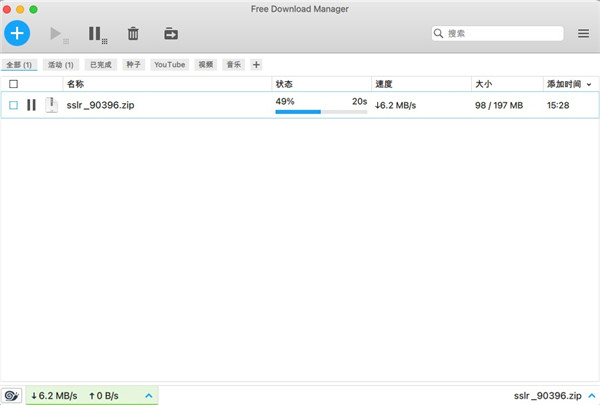Tick the sslr_90396.zip row checkbox
Viewport: 600px width, 405px height.
click(14, 105)
